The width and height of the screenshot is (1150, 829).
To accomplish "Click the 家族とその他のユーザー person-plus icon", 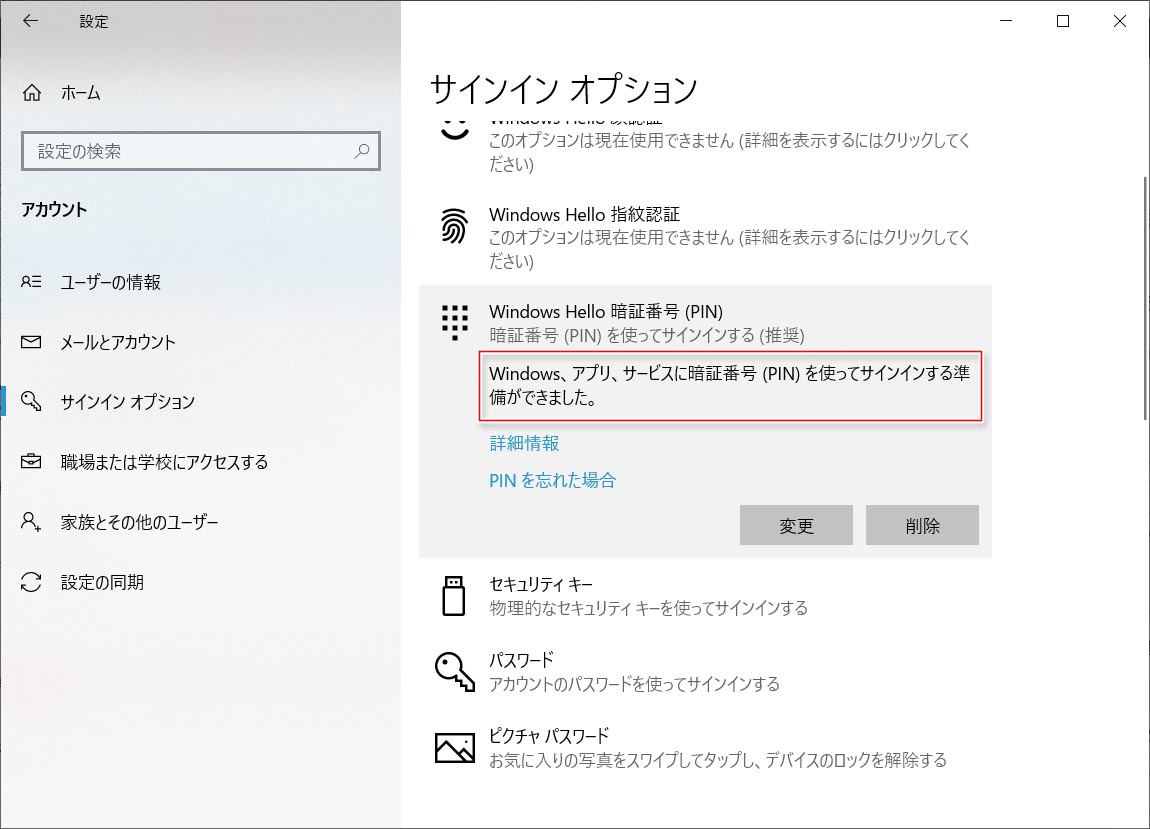I will tap(31, 522).
